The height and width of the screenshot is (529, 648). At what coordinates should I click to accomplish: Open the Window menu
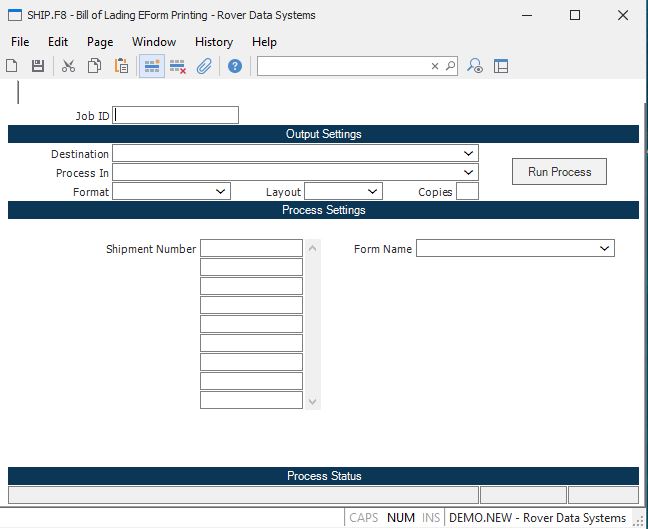pyautogui.click(x=153, y=42)
